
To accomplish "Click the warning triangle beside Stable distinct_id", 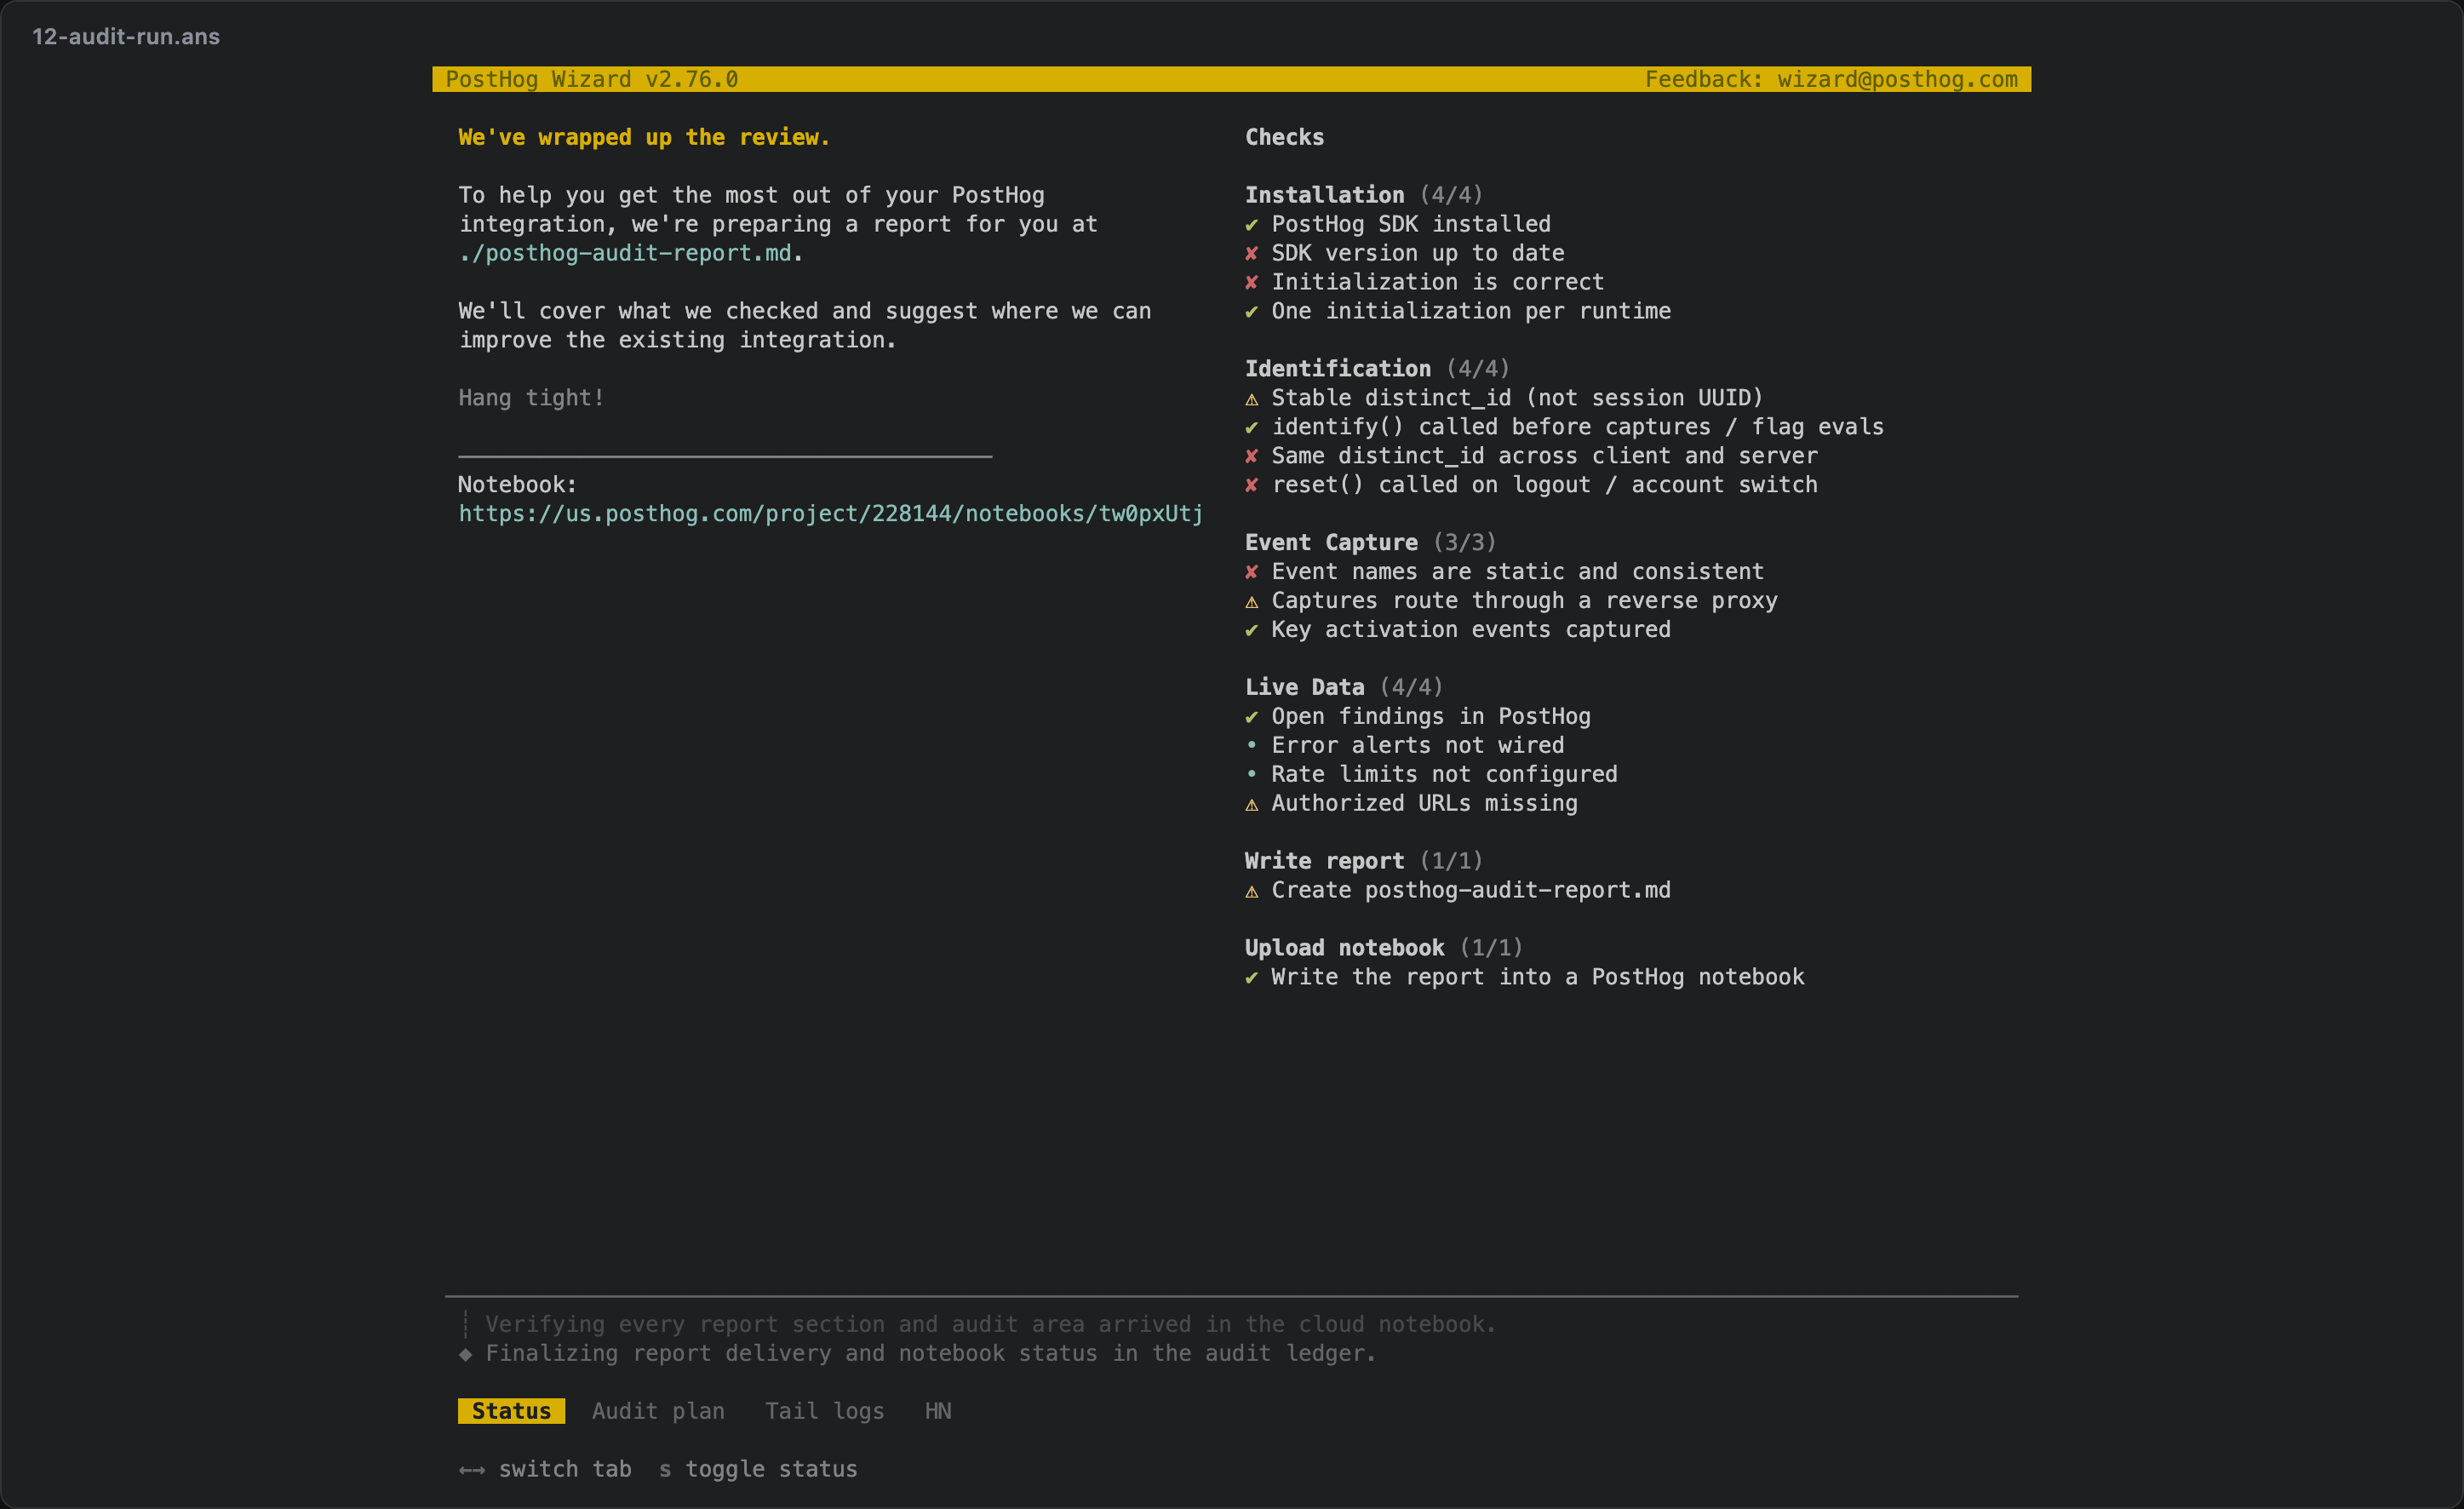I will 1251,399.
